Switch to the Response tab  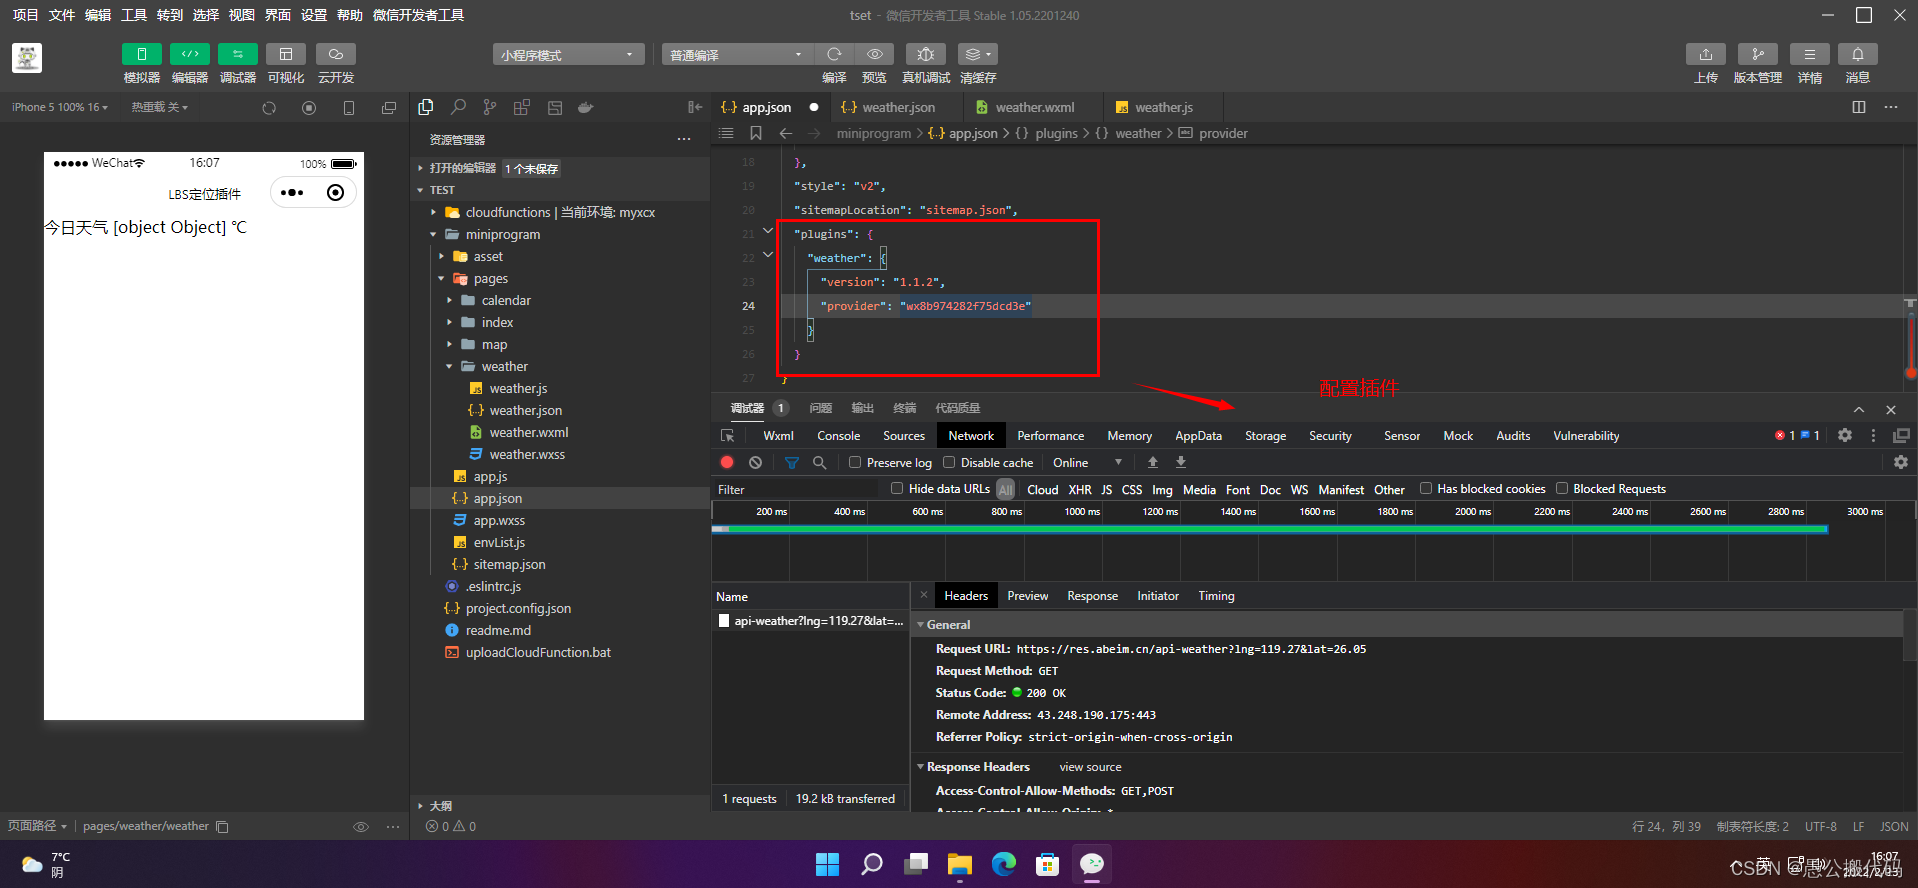click(x=1092, y=596)
